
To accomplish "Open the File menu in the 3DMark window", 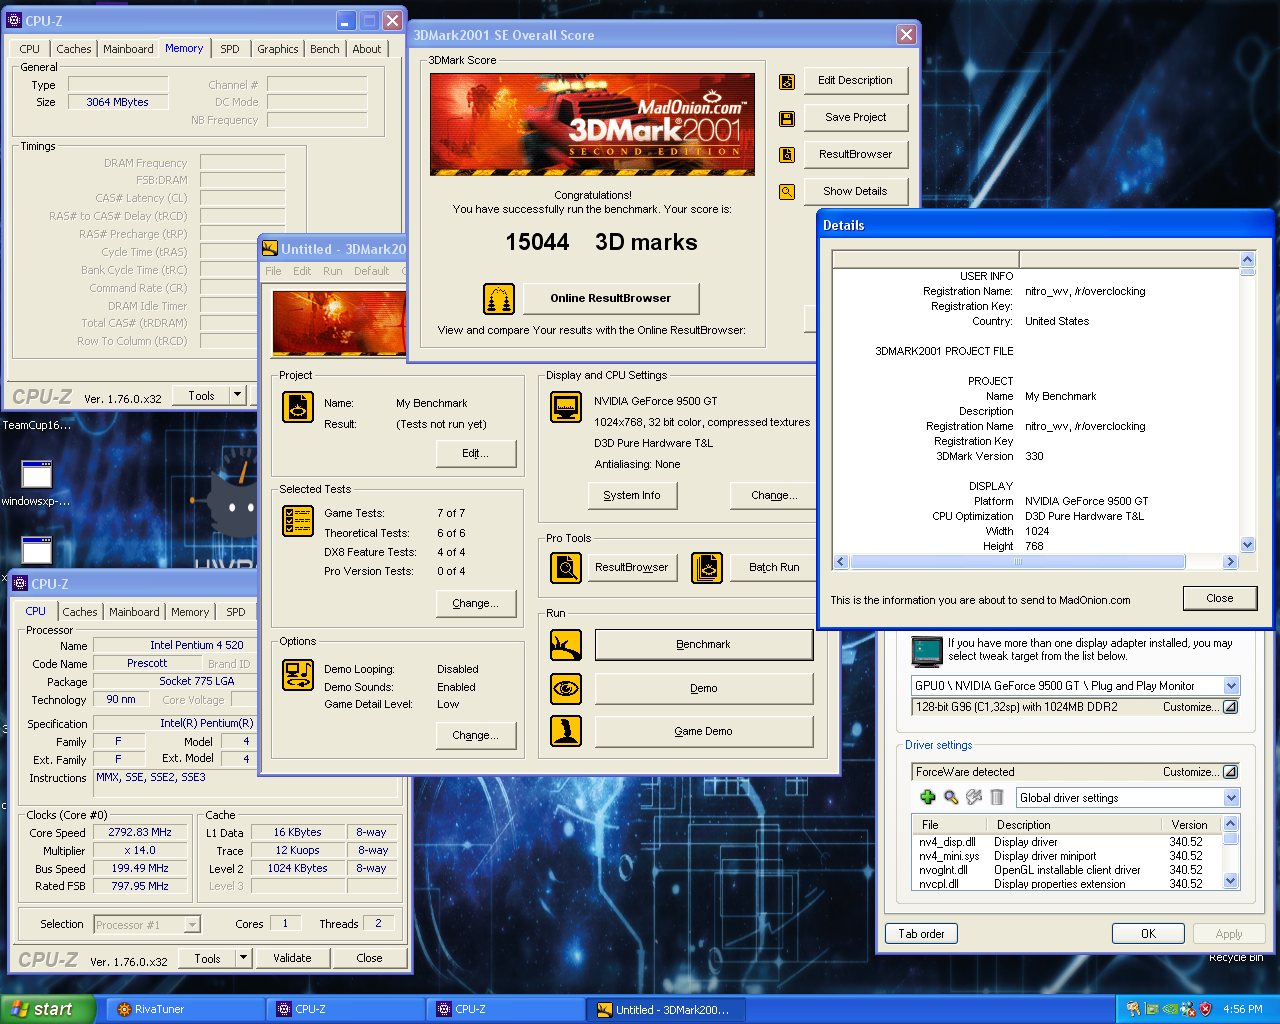I will (x=273, y=271).
